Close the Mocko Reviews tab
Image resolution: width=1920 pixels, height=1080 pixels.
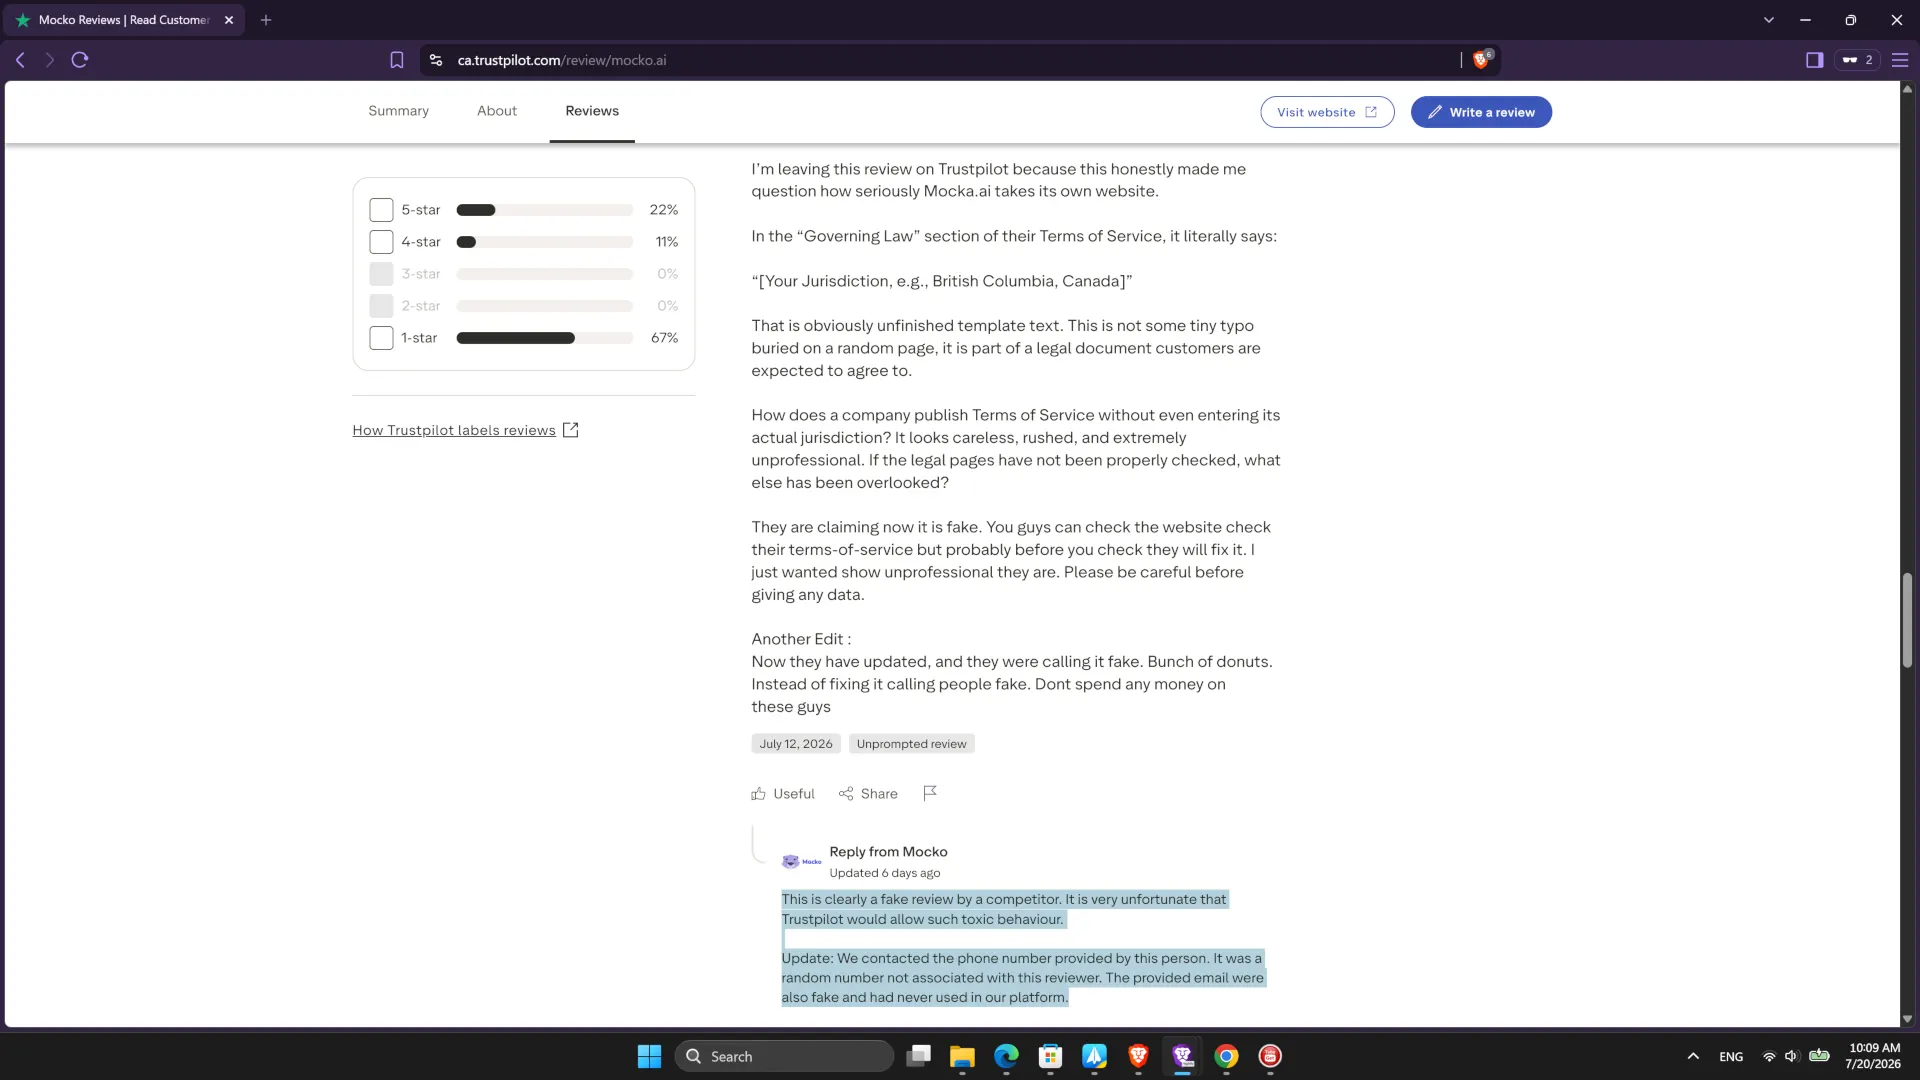pyautogui.click(x=229, y=20)
